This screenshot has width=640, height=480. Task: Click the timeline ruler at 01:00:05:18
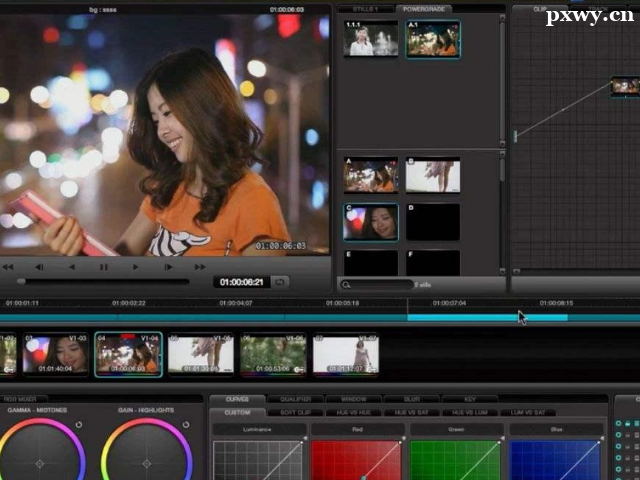[342, 303]
